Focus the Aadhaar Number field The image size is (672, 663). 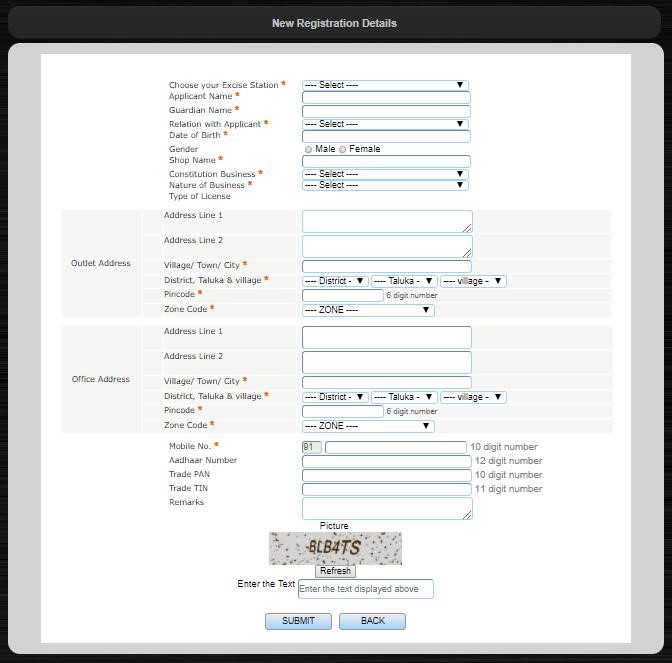pyautogui.click(x=386, y=461)
